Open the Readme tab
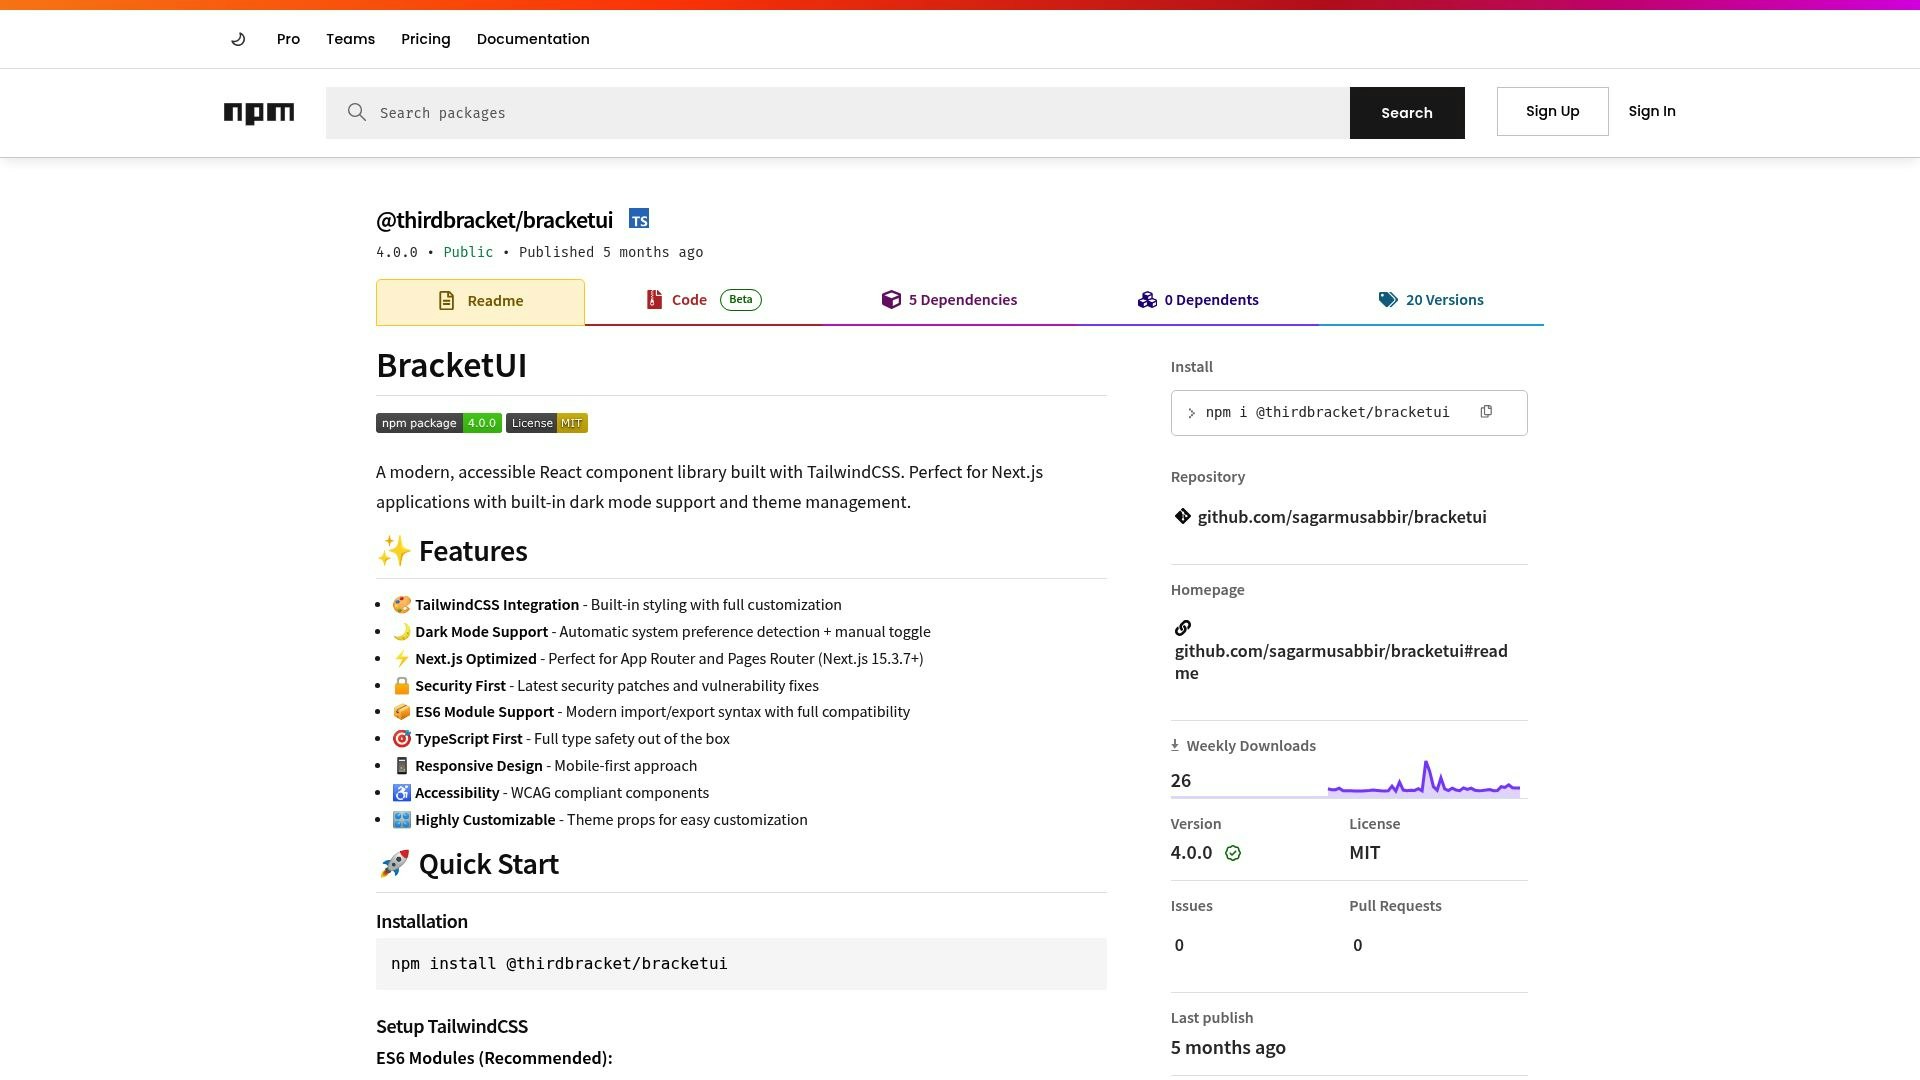The height and width of the screenshot is (1080, 1920). click(x=480, y=301)
